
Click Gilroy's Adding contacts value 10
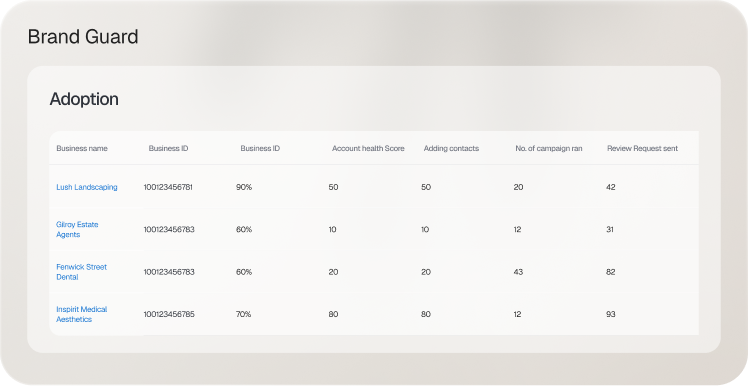(425, 230)
